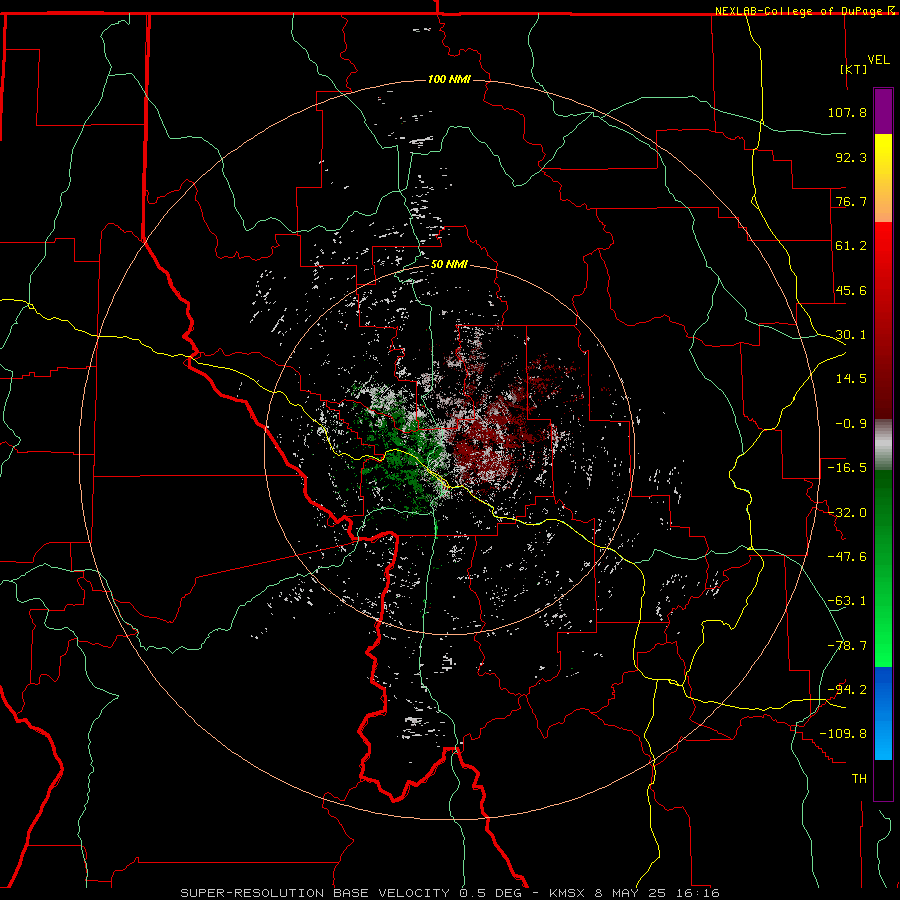Click the -32.0 legend value
Image resolution: width=900 pixels, height=900 pixels.
847,513
